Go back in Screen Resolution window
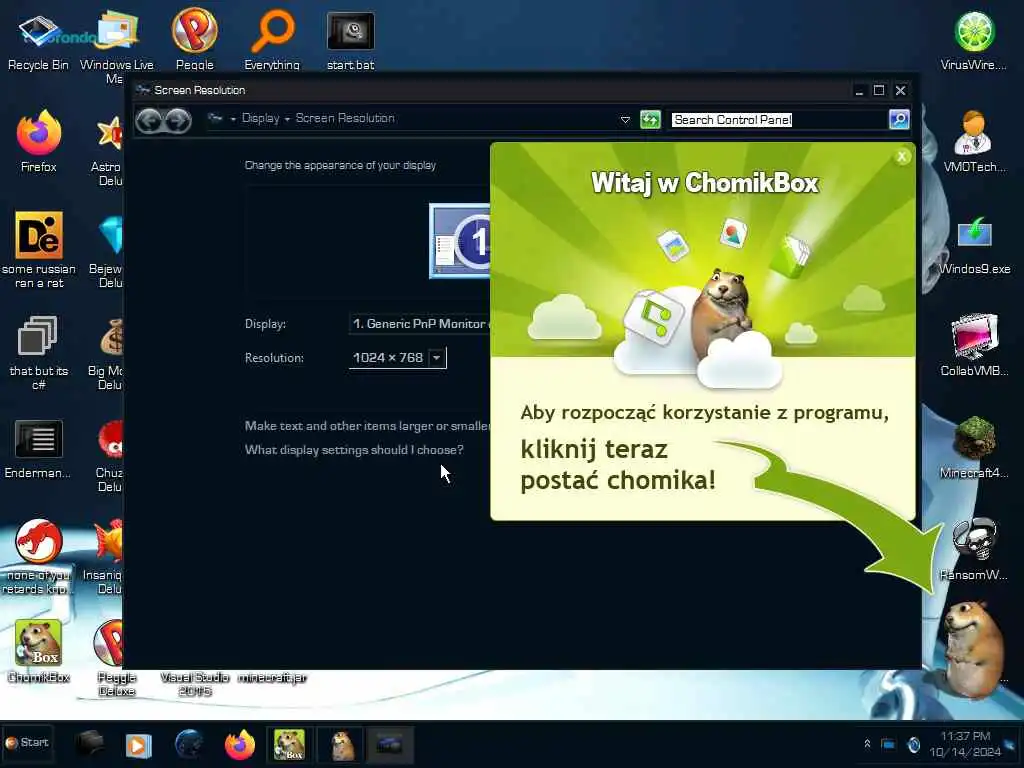The width and height of the screenshot is (1024, 768). 149,120
